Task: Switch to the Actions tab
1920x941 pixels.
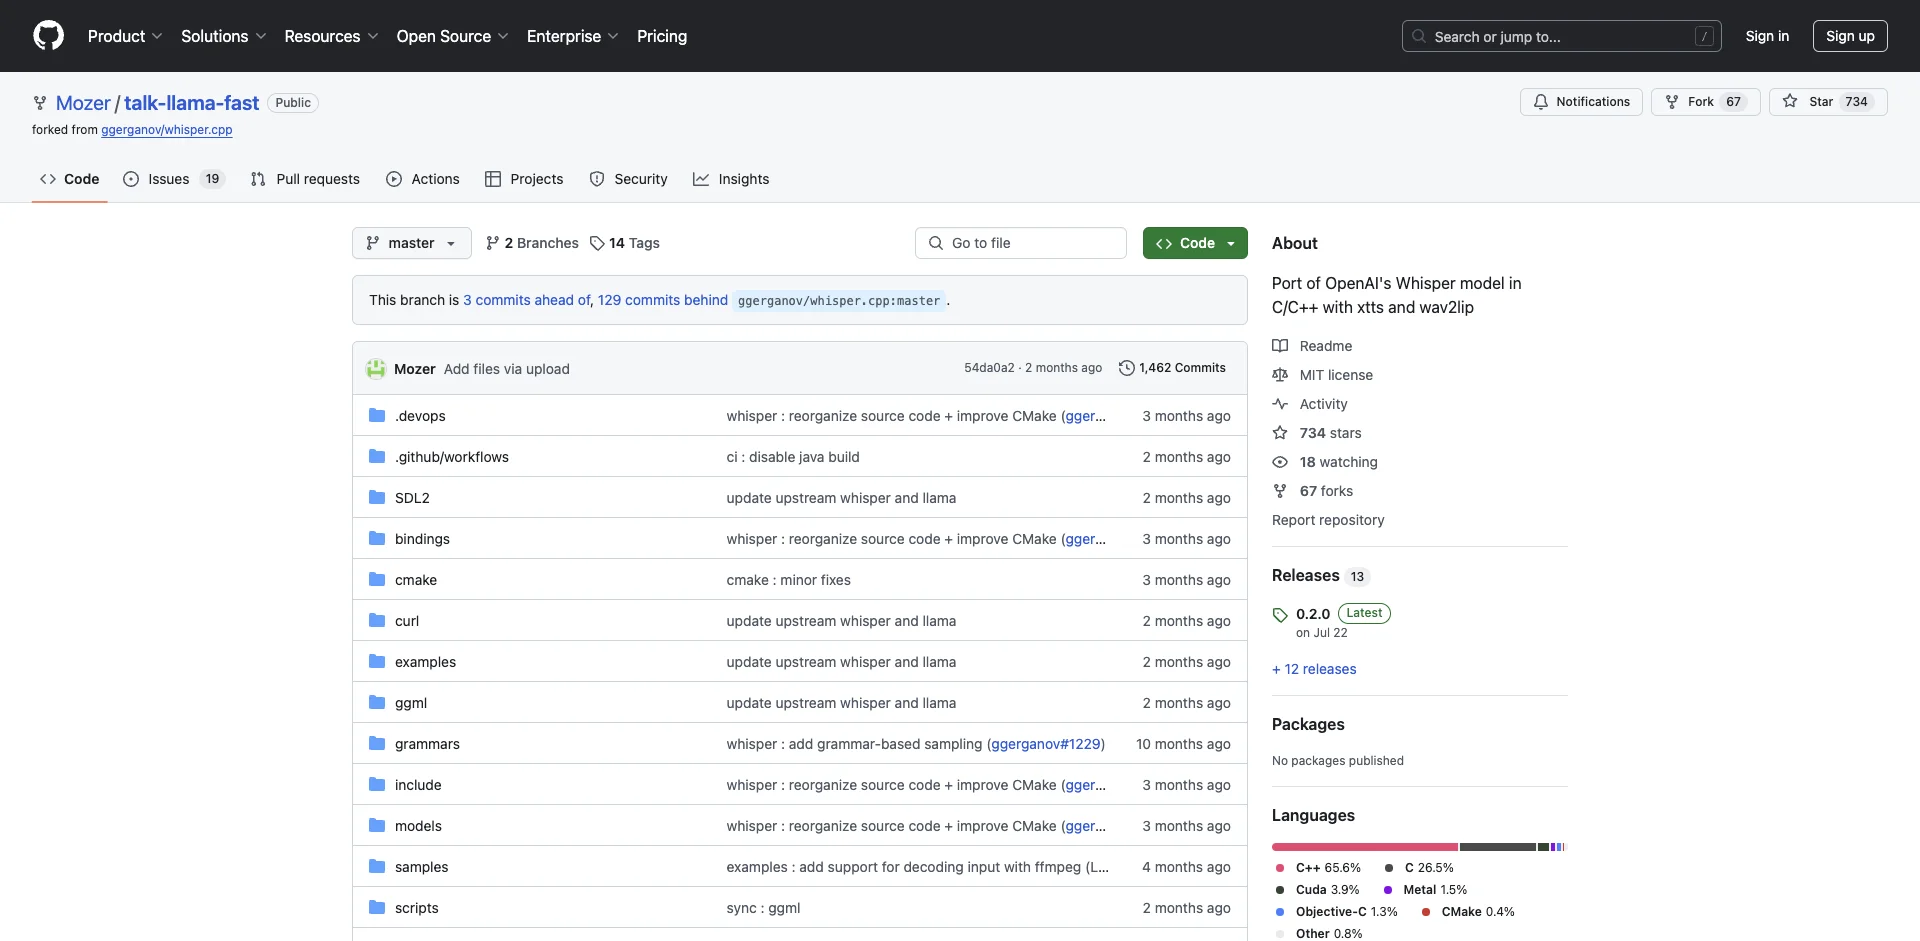Action: [423, 179]
